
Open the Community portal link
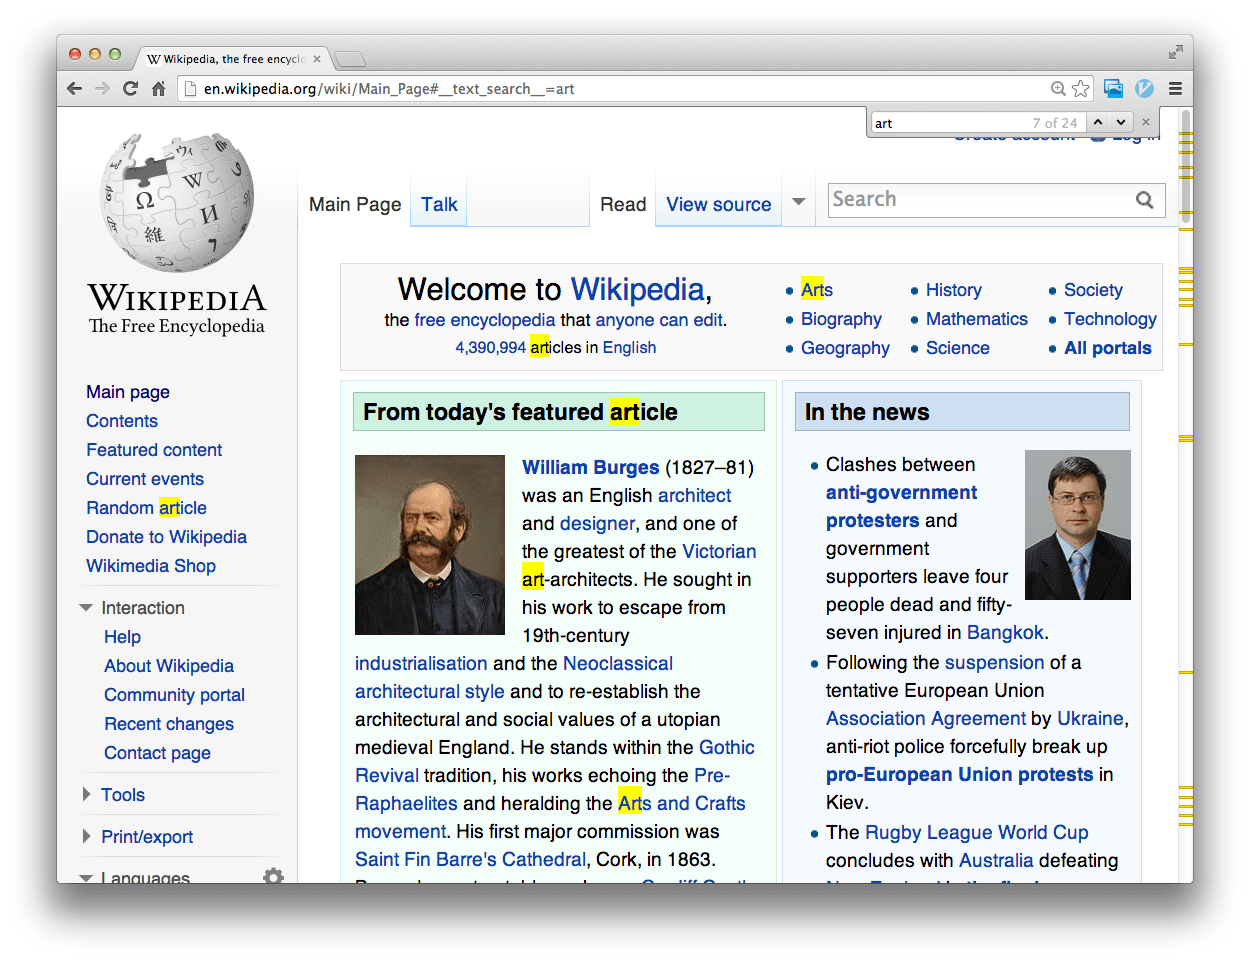click(x=174, y=695)
